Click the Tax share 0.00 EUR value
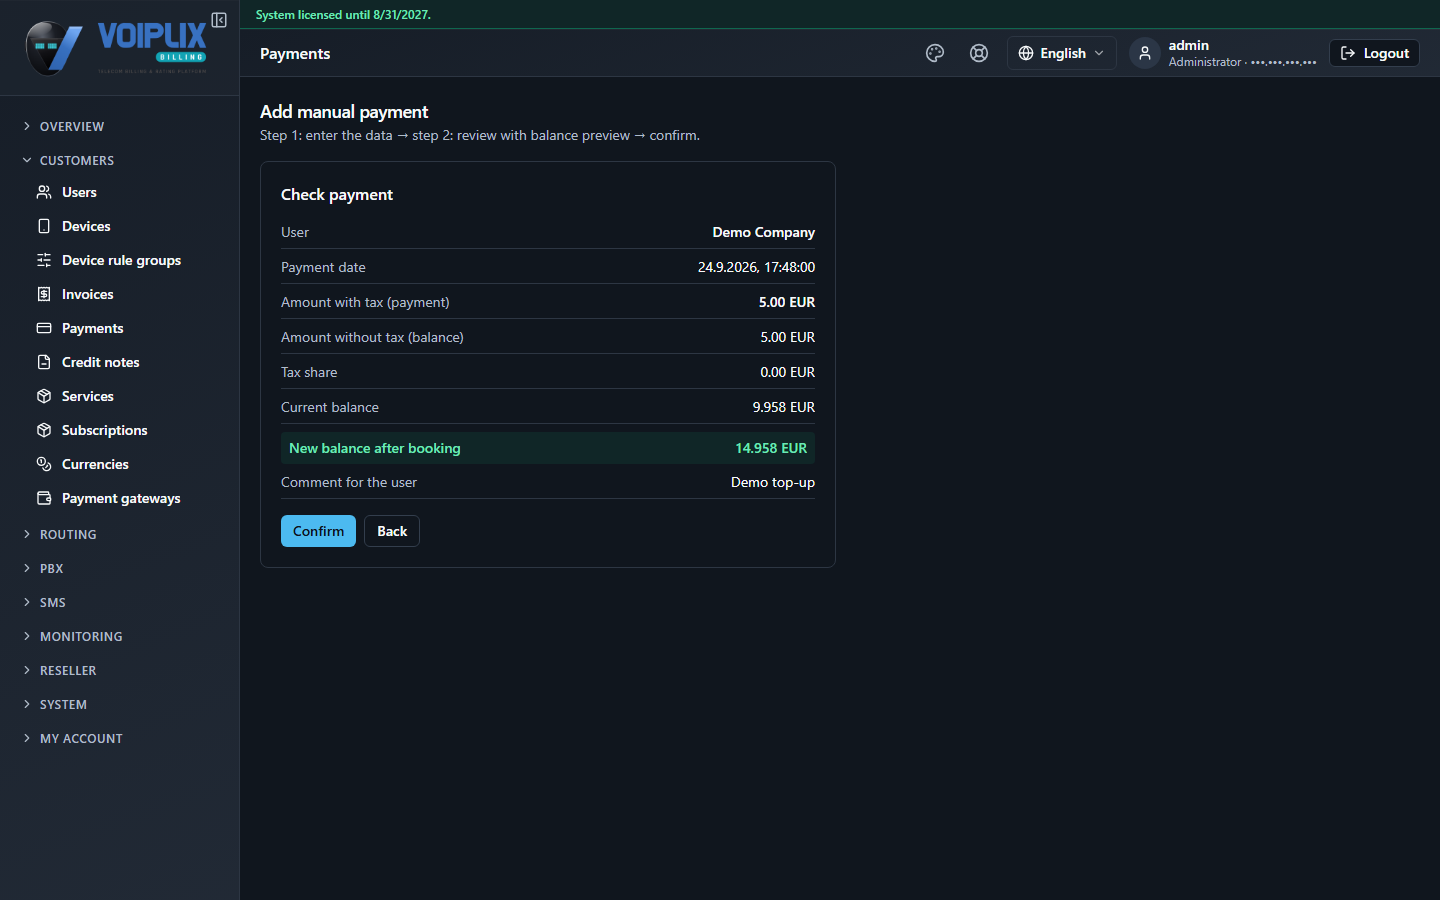The width and height of the screenshot is (1440, 900). tap(787, 372)
